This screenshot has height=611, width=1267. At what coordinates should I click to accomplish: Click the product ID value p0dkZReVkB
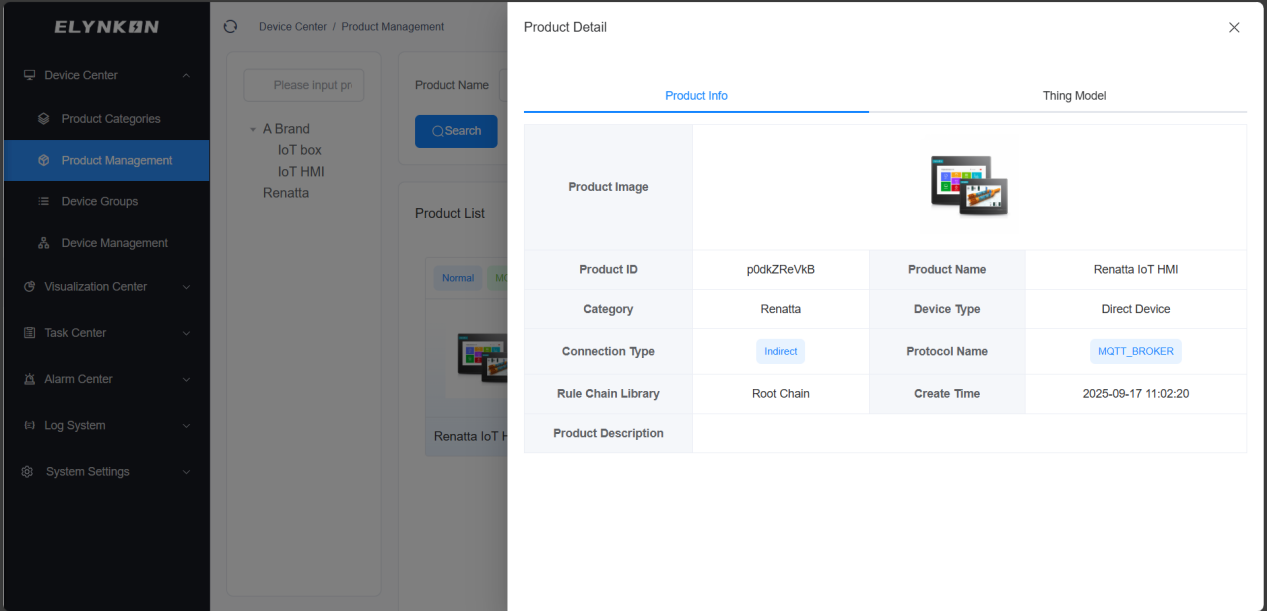pyautogui.click(x=781, y=269)
